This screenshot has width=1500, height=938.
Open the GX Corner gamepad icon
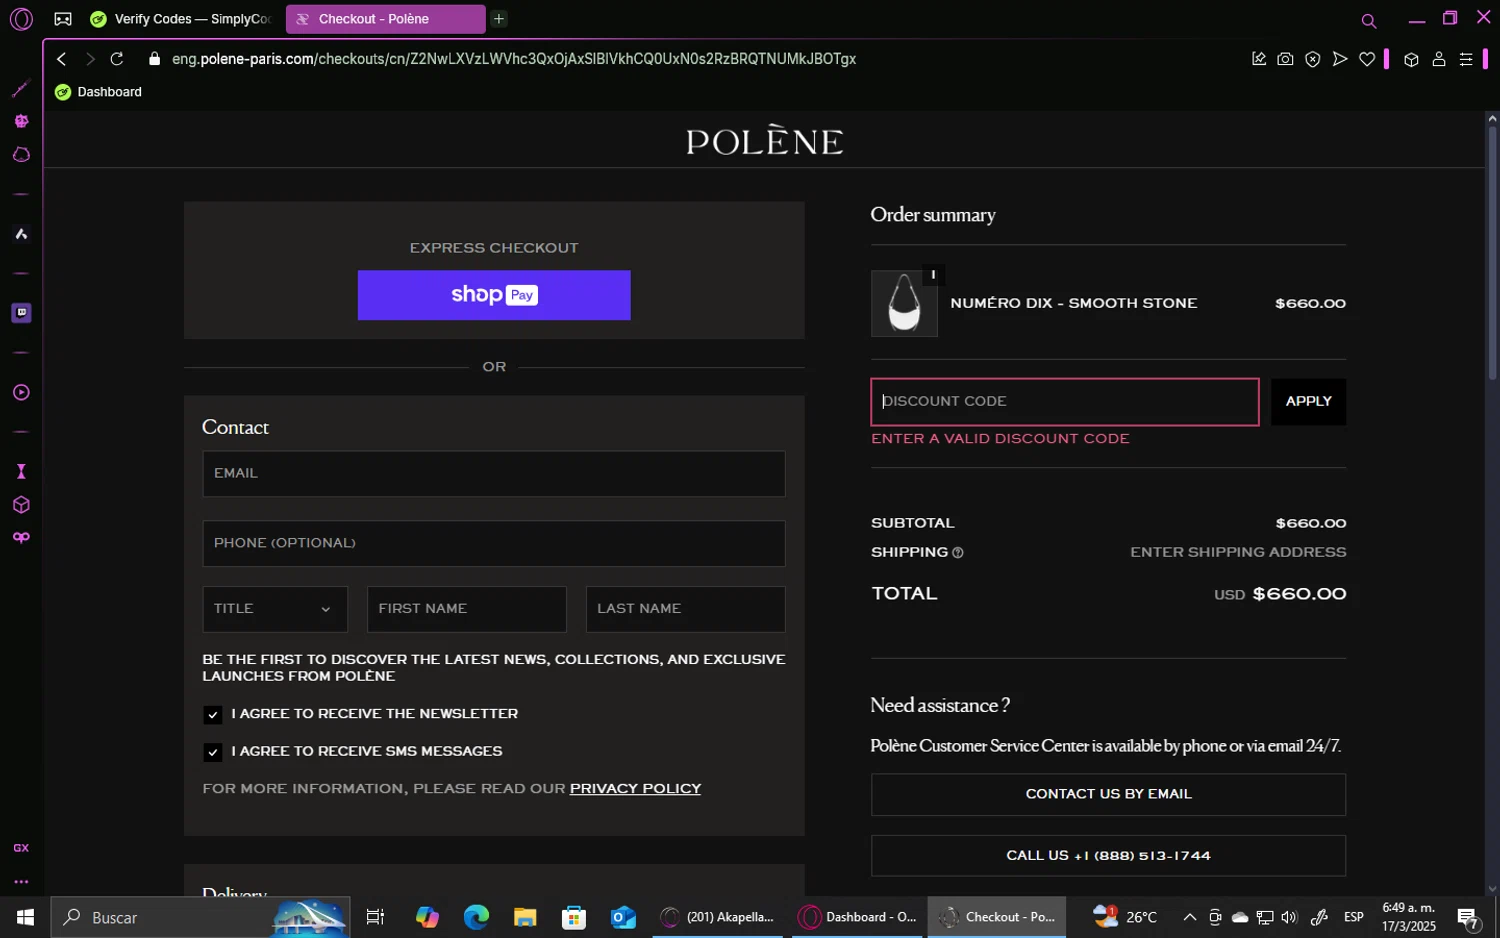[x=62, y=19]
